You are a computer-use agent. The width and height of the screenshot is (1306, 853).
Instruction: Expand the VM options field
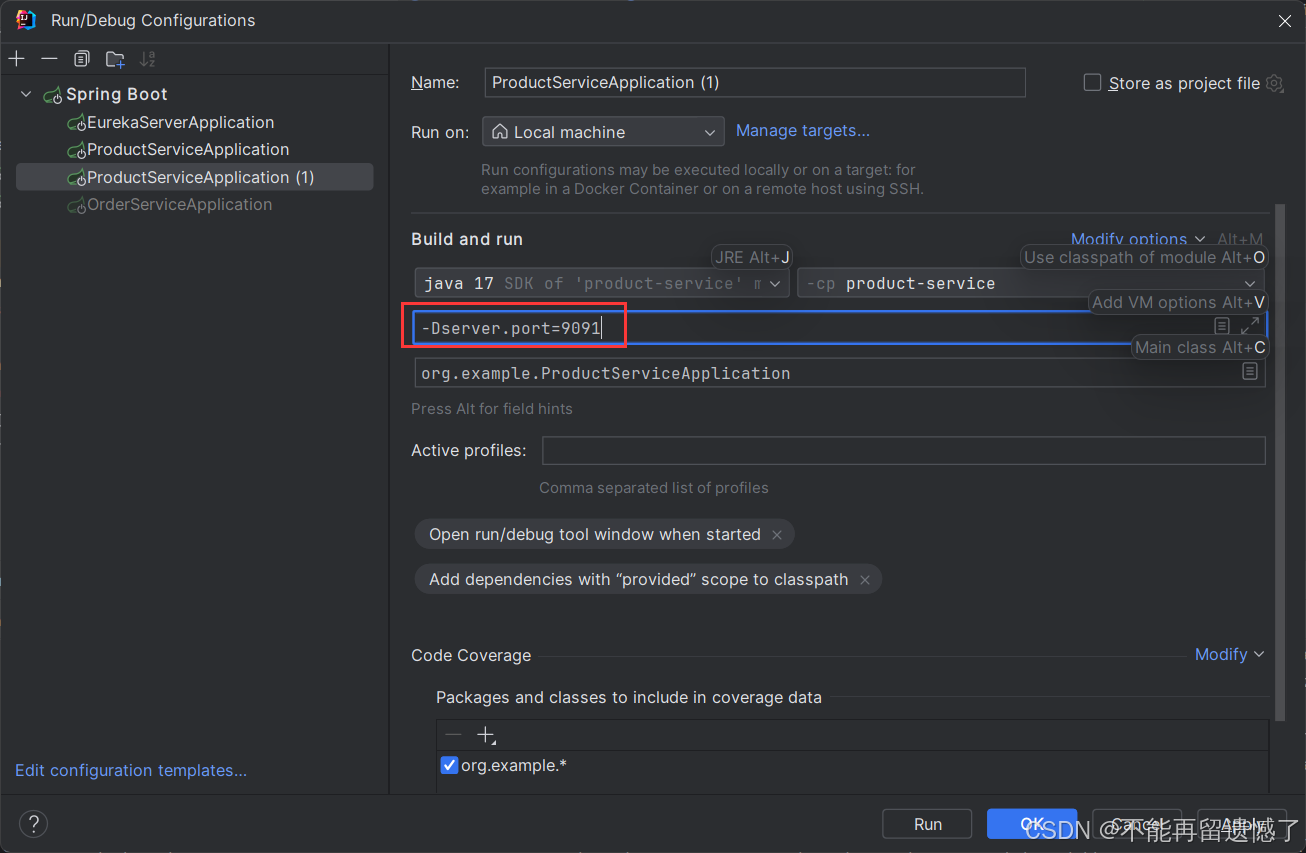point(1250,326)
